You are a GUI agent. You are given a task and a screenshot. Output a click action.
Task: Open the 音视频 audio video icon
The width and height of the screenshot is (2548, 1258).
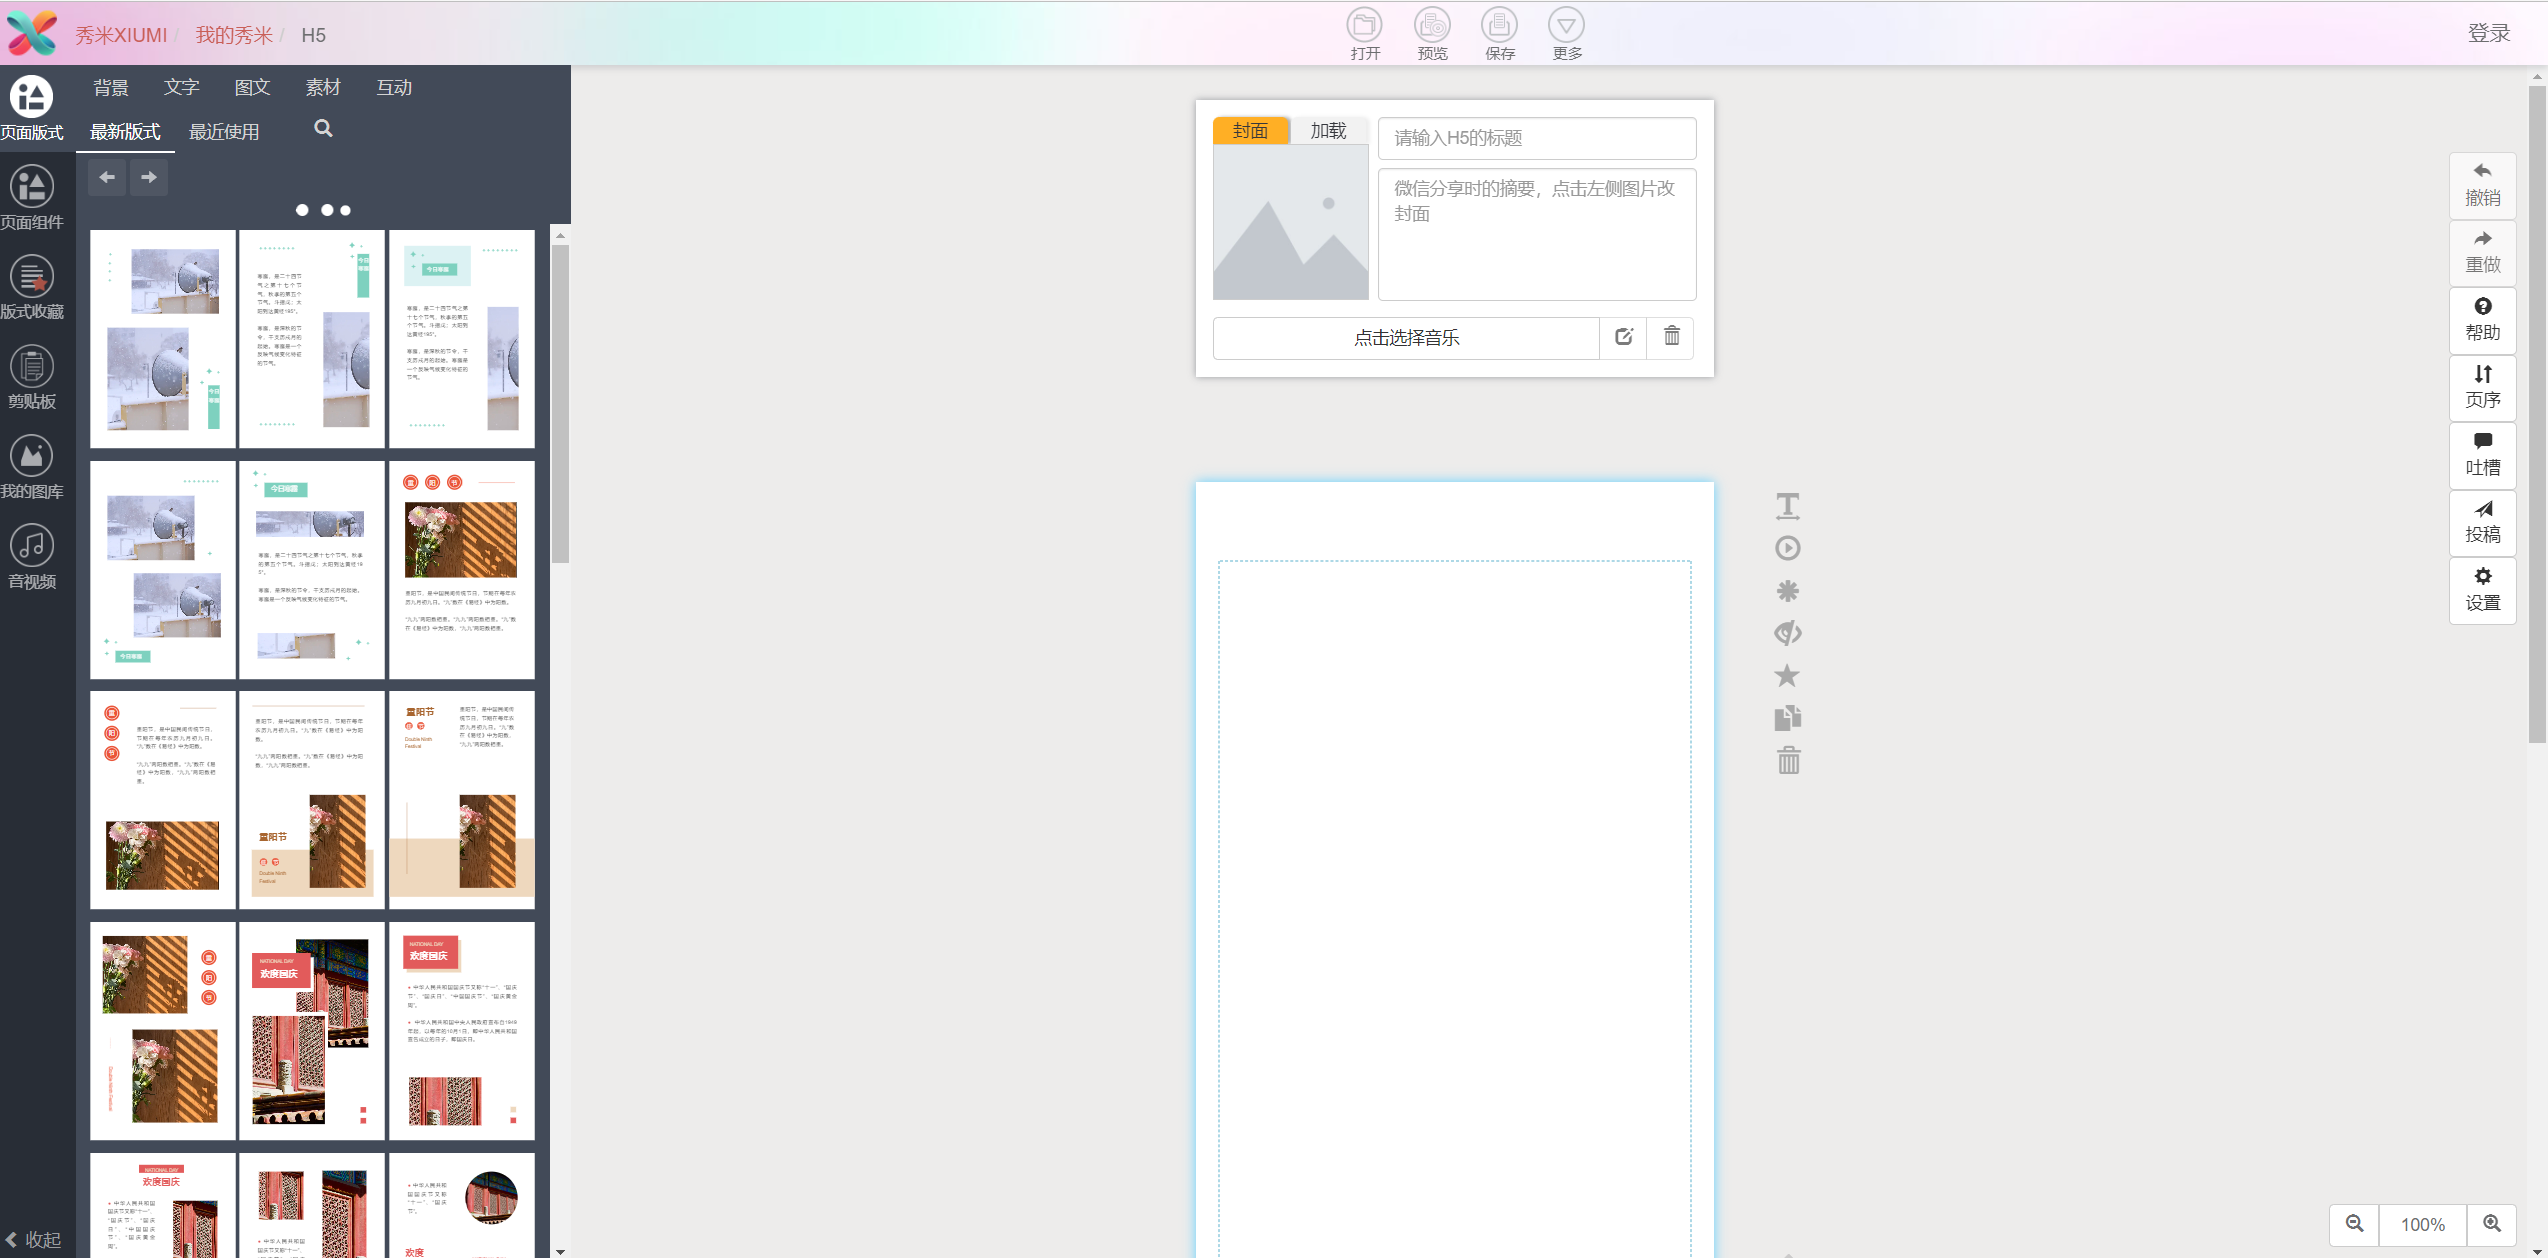click(32, 559)
